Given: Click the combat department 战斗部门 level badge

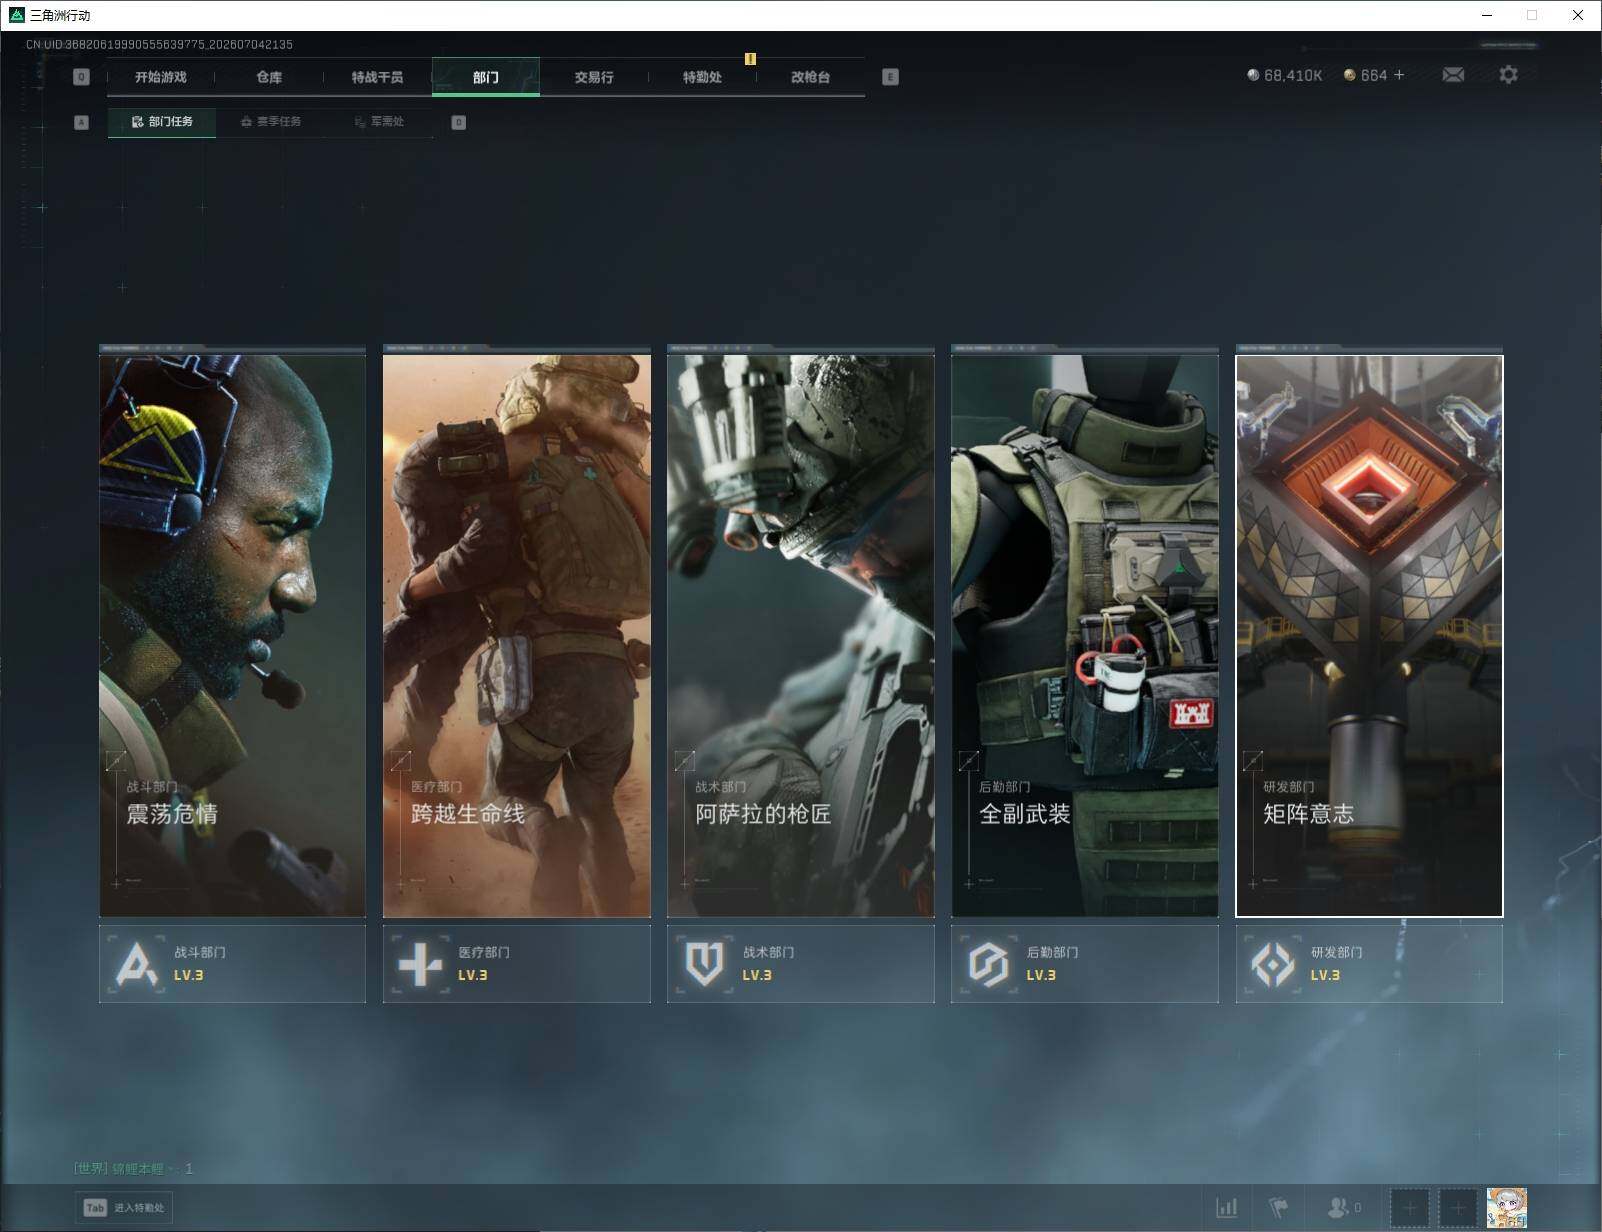Looking at the screenshot, I should [x=232, y=964].
